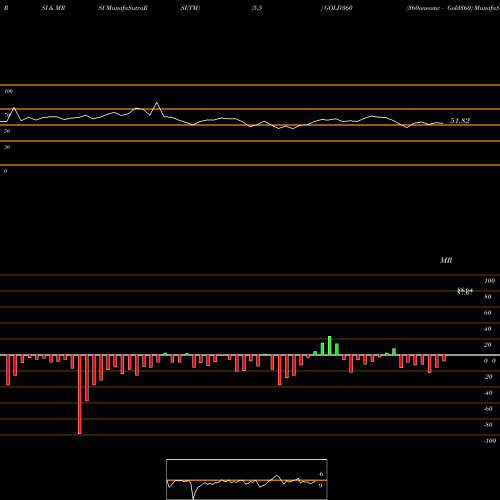The image size is (500, 500).
Task: Click the tallest red MR histogram bar
Action: pyautogui.click(x=80, y=394)
